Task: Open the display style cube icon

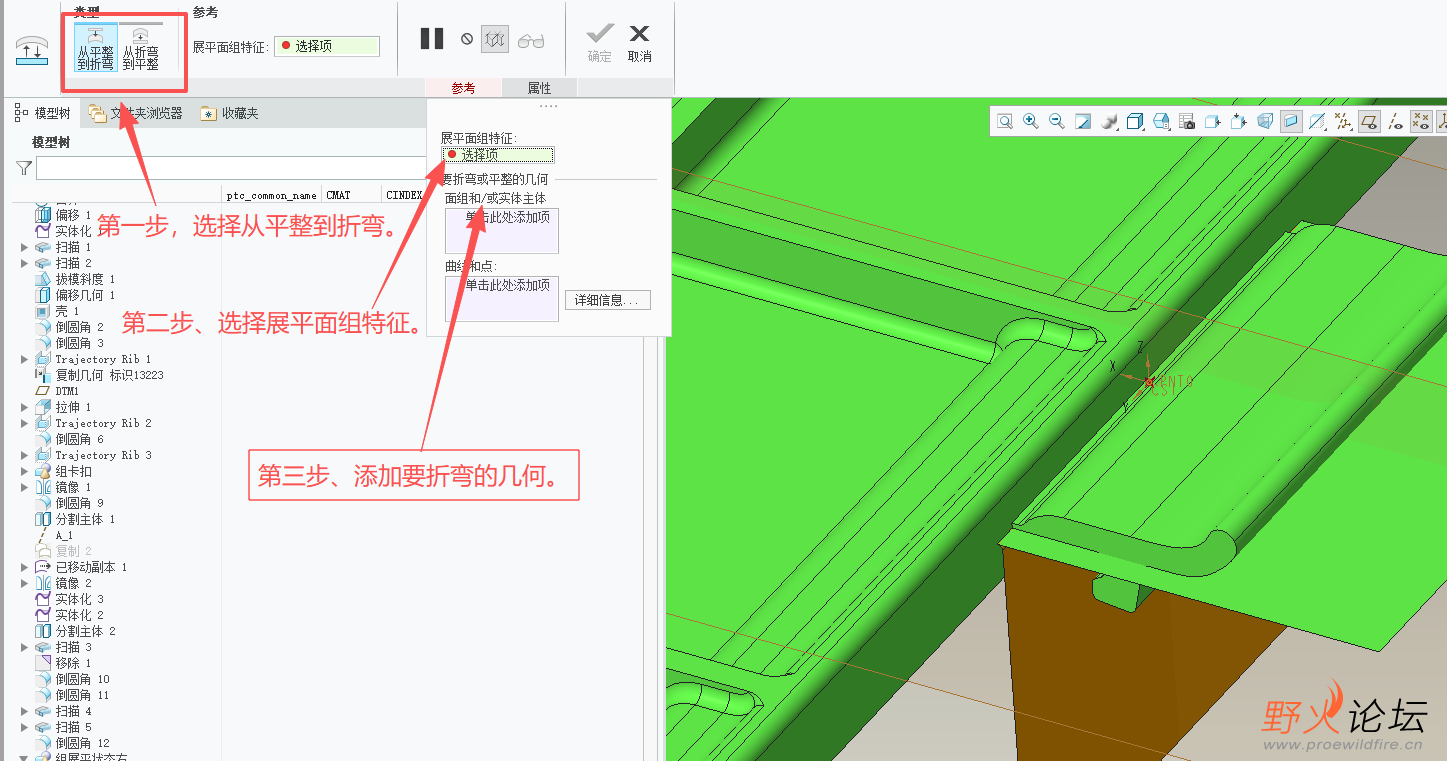Action: tap(1135, 121)
